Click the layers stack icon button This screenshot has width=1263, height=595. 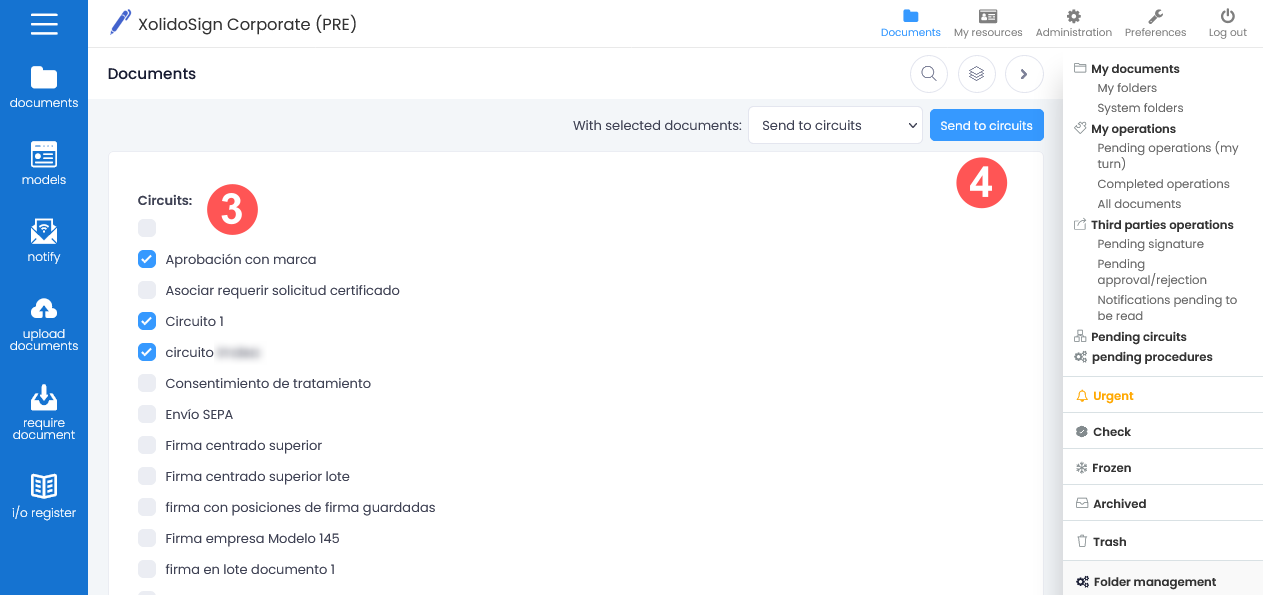[977, 73]
